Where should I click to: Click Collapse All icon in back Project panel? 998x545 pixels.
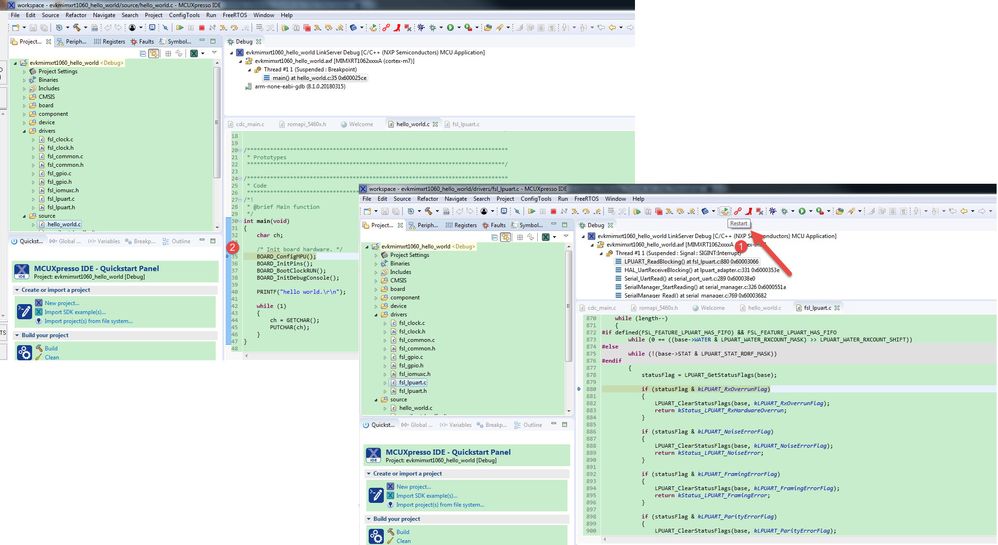[143, 53]
